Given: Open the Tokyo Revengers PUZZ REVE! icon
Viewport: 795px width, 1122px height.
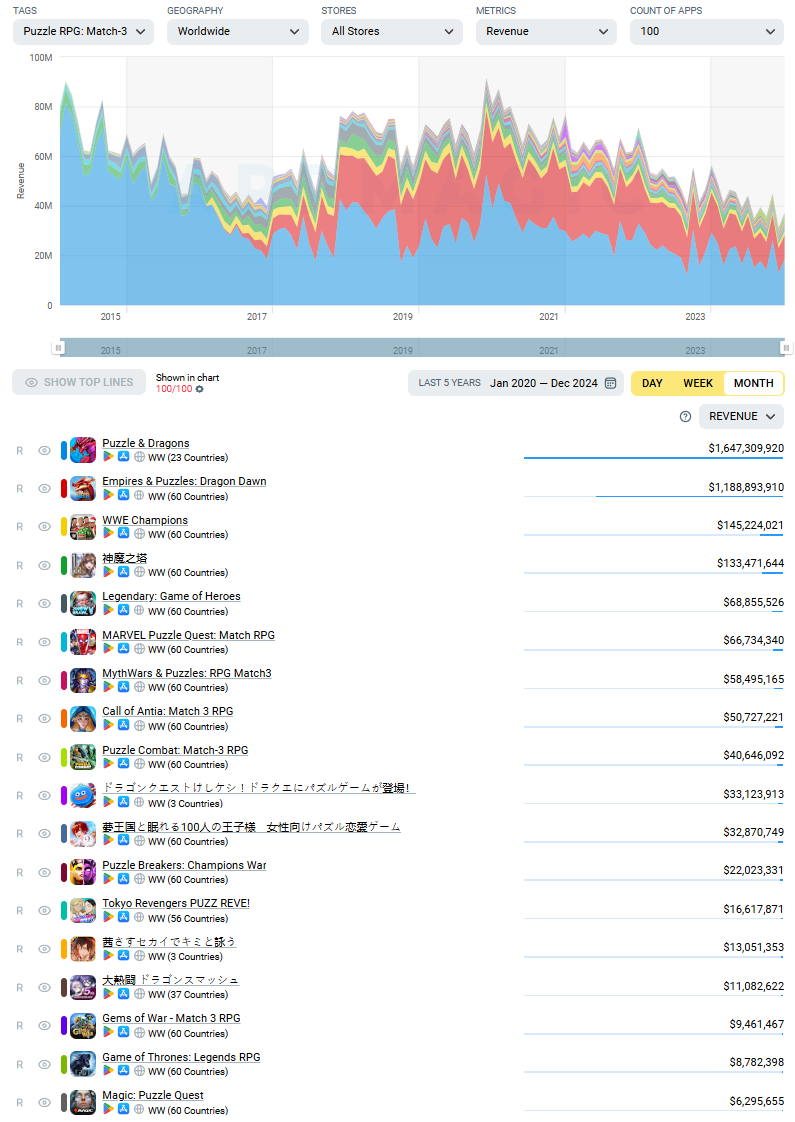Looking at the screenshot, I should click(82, 910).
